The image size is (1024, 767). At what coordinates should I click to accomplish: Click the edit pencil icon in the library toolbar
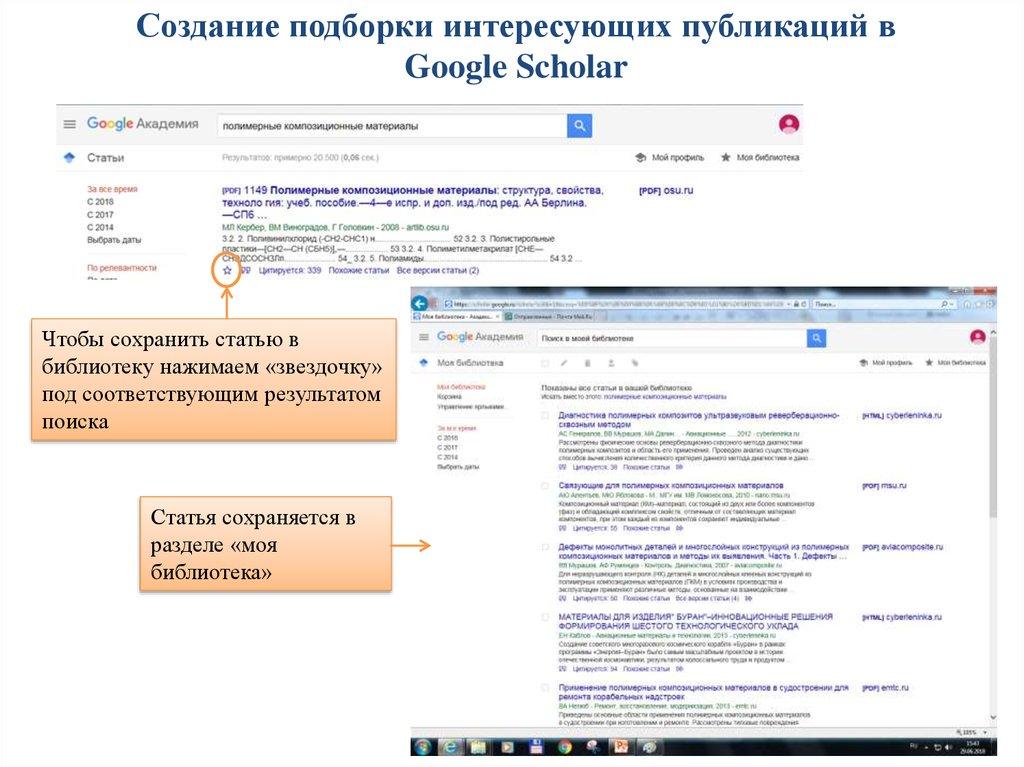(564, 363)
